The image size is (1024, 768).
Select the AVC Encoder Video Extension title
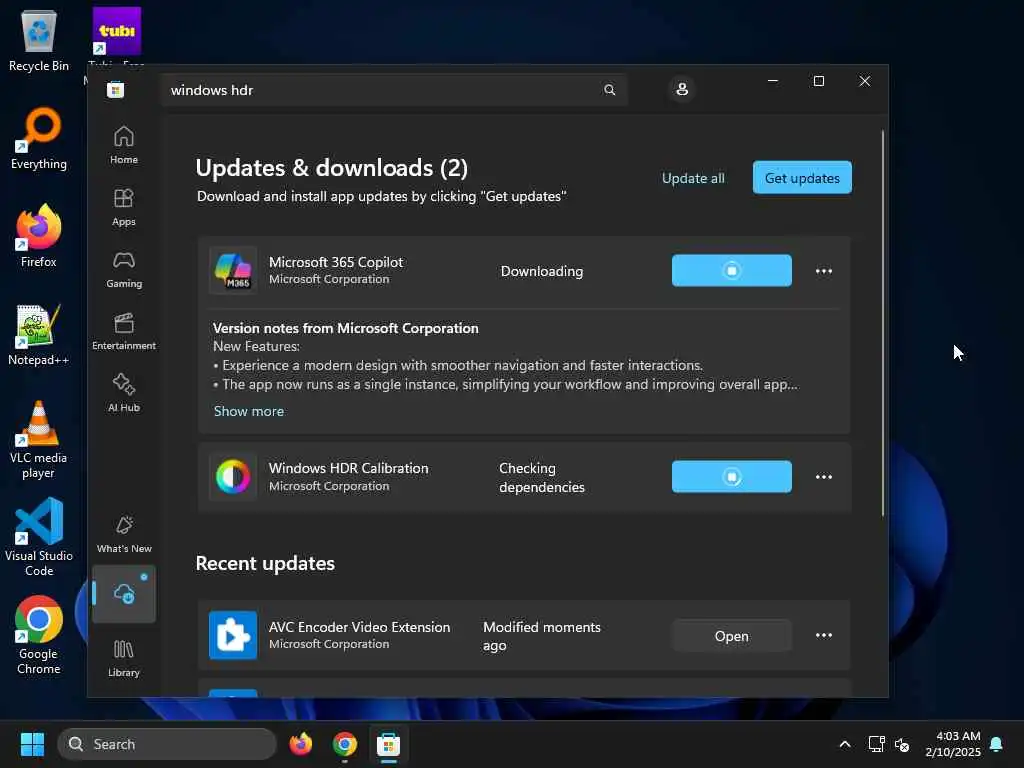tap(359, 627)
